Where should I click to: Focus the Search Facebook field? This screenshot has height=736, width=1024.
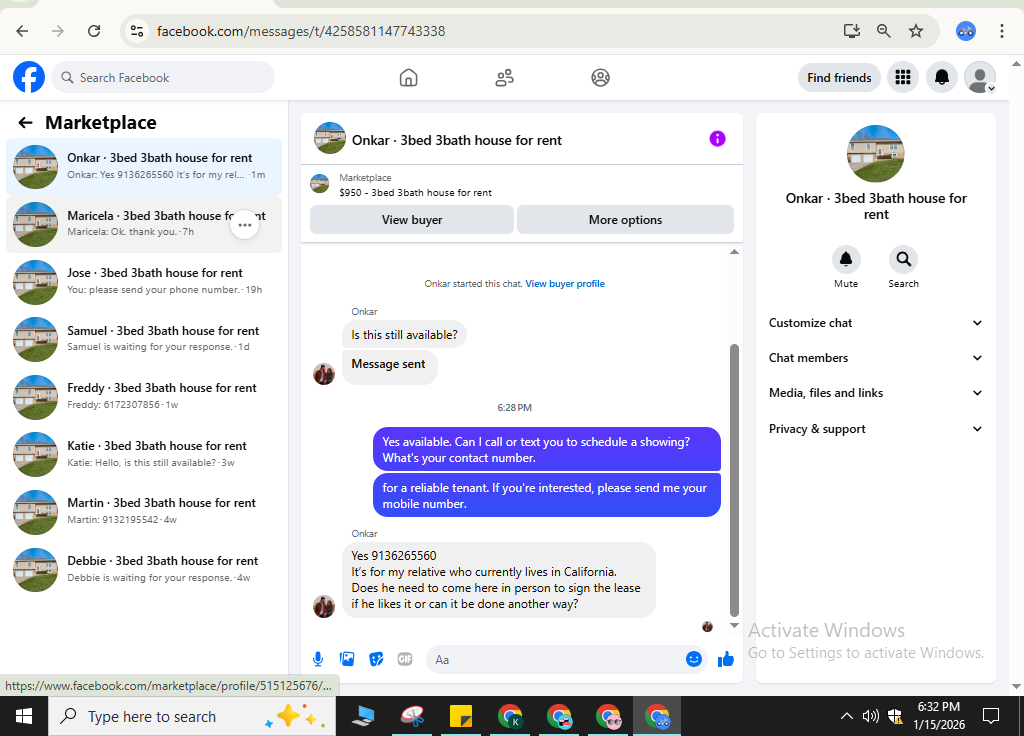point(163,78)
